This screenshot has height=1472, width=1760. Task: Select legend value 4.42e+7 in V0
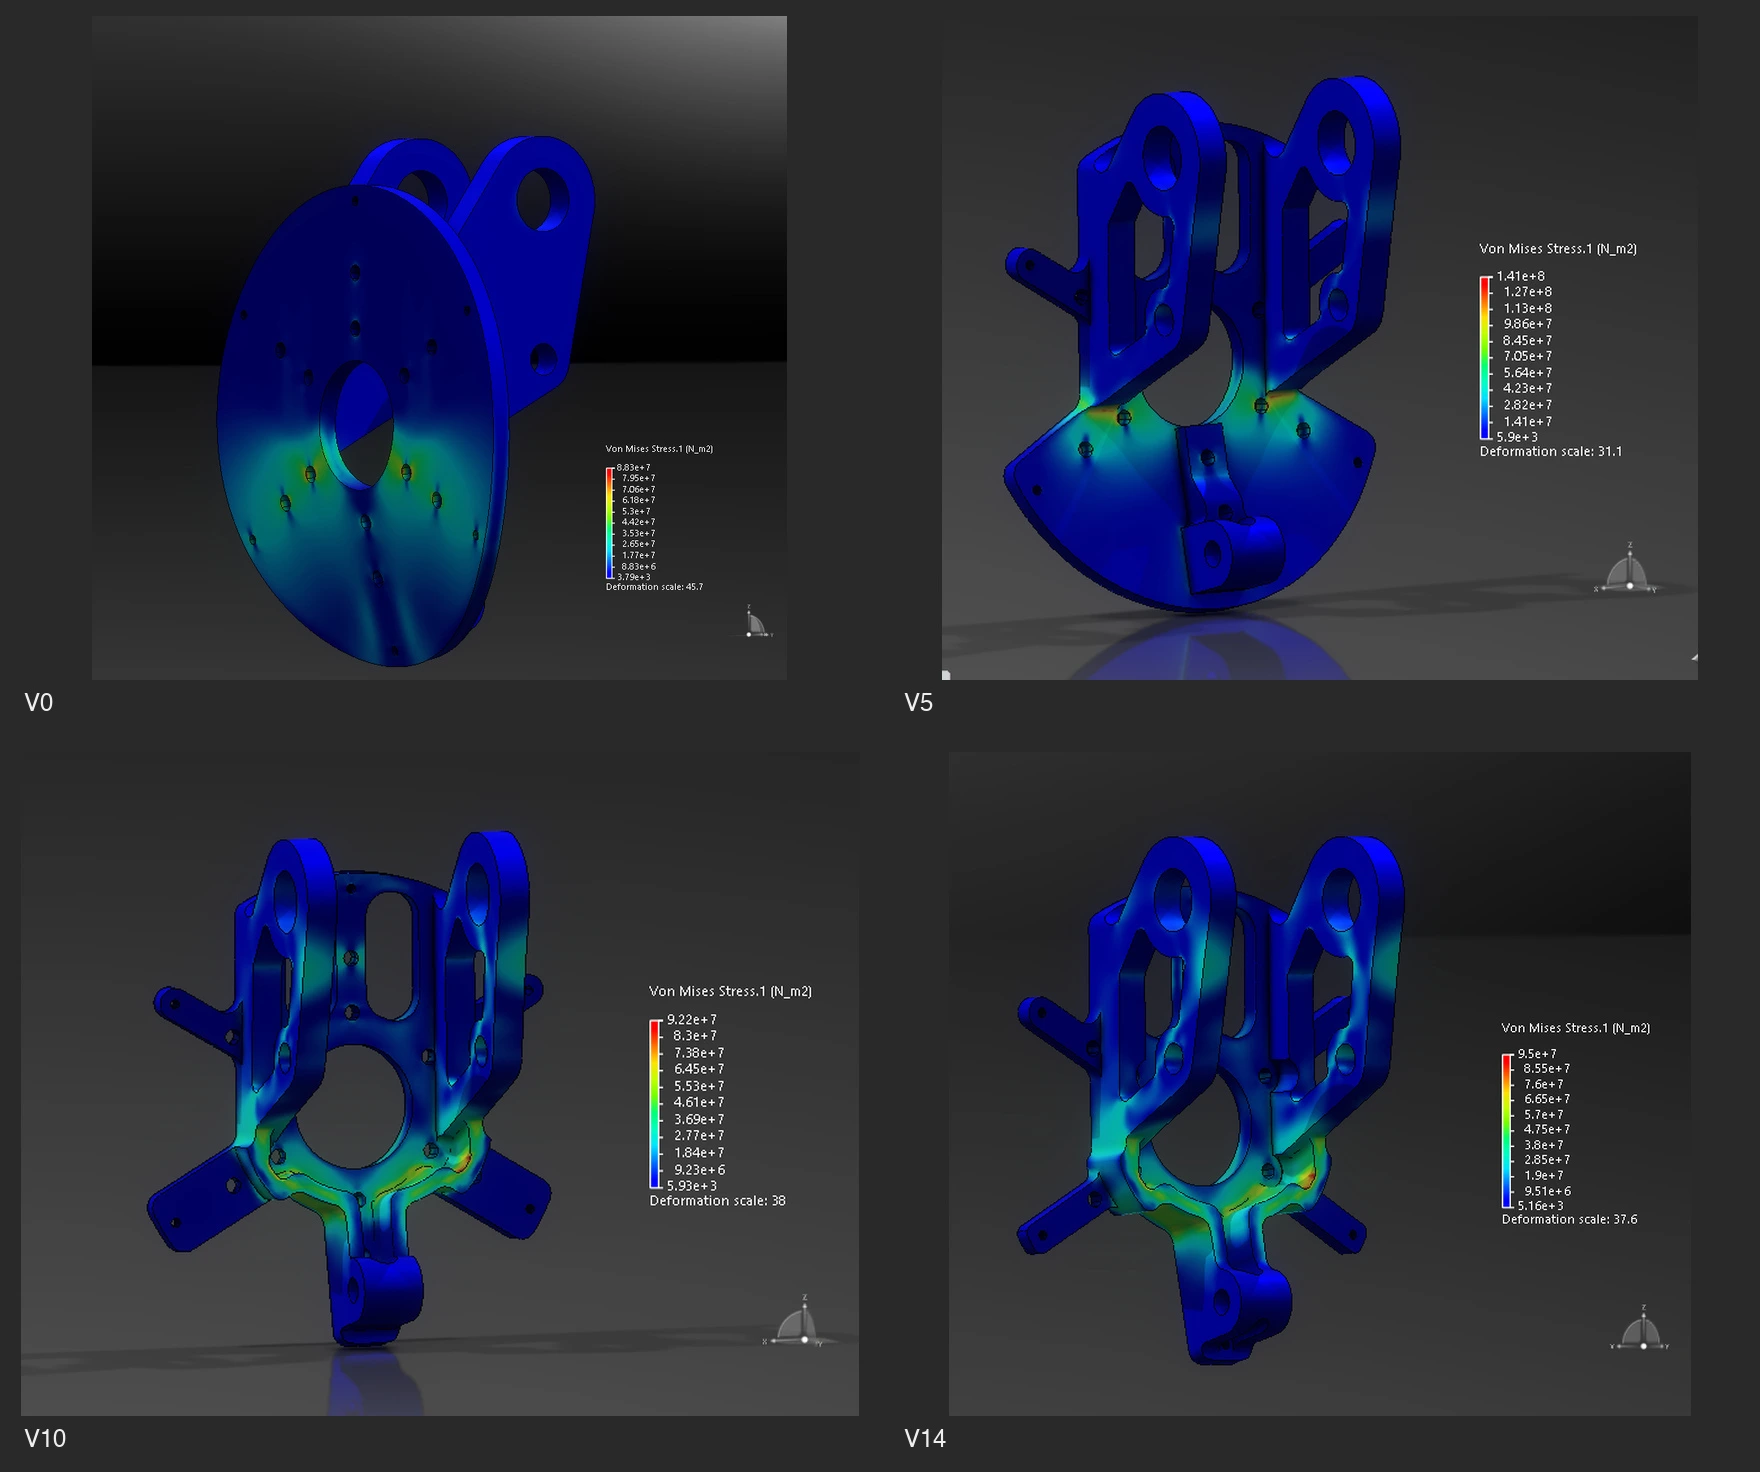[x=638, y=522]
